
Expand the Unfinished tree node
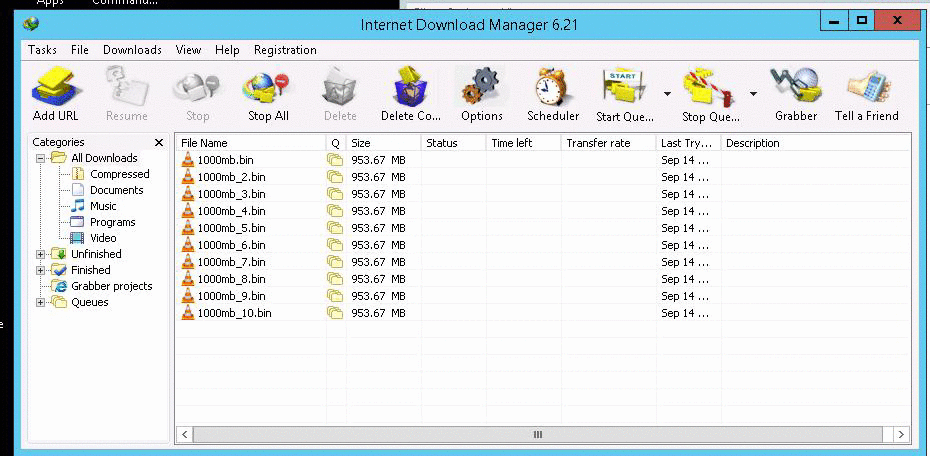tap(40, 254)
